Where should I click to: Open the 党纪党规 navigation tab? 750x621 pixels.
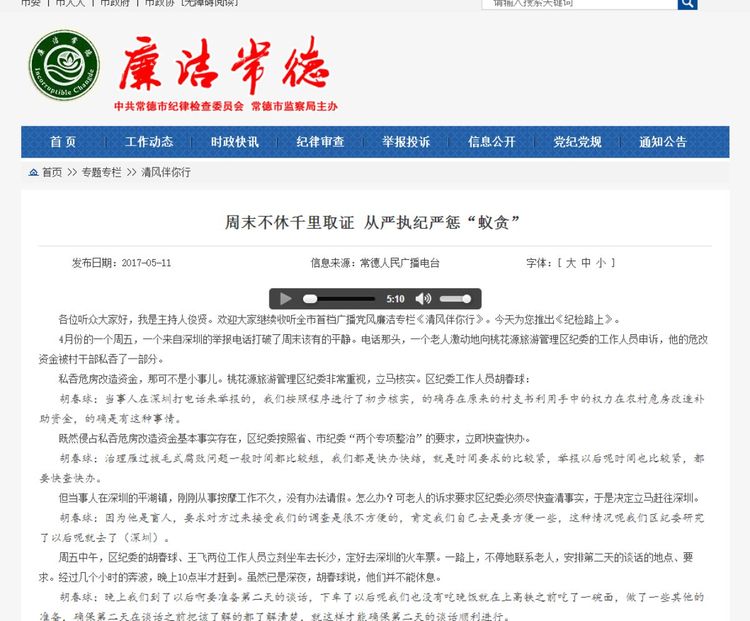point(577,142)
